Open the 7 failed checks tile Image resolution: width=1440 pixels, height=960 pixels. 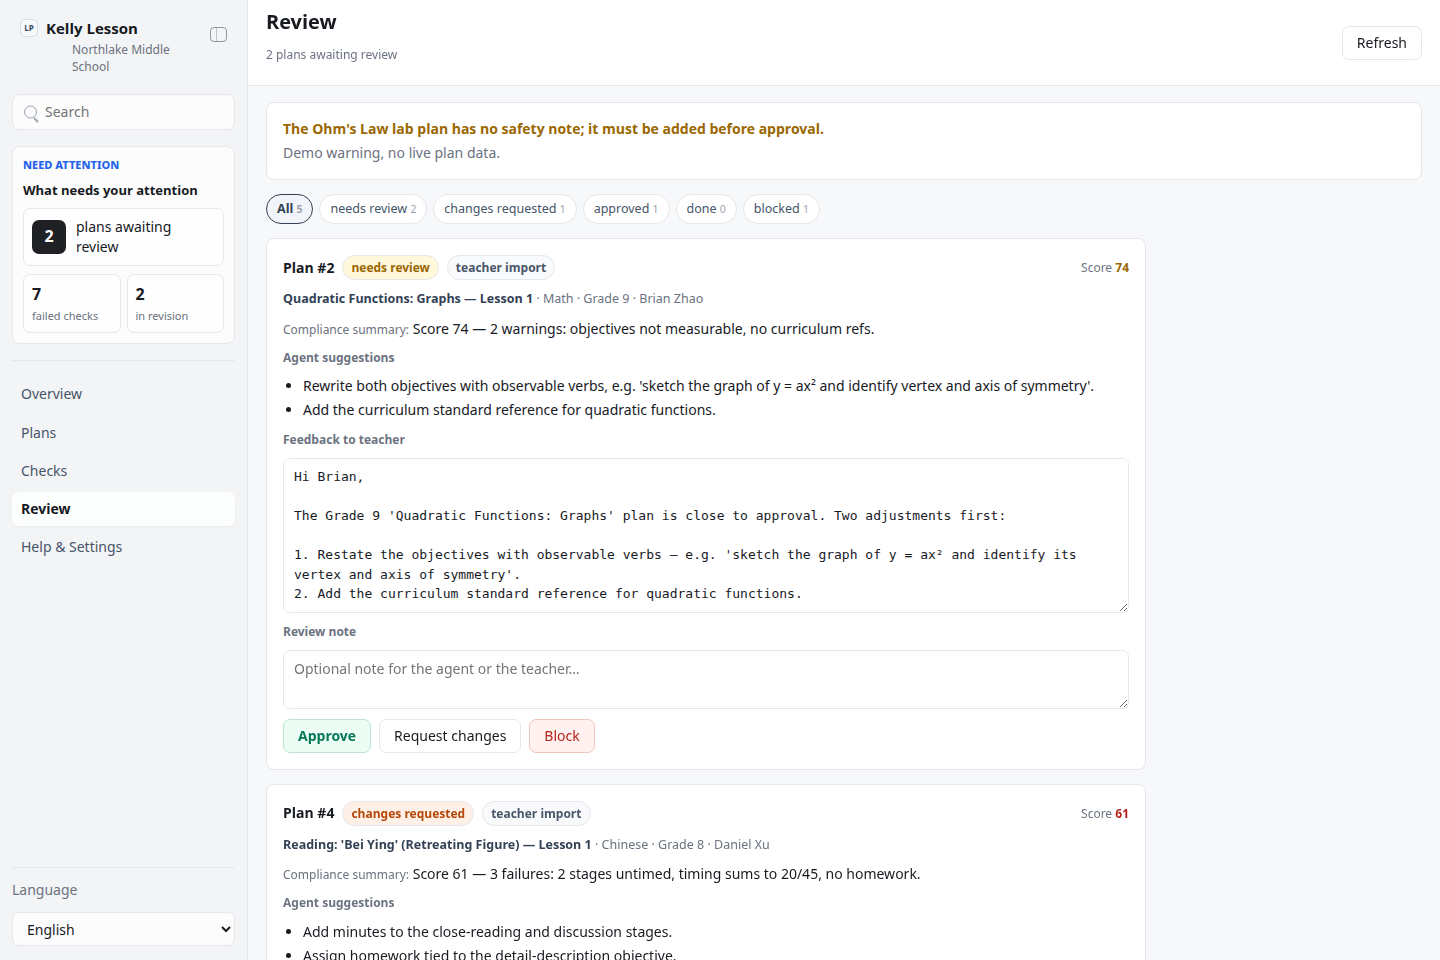pyautogui.click(x=72, y=303)
